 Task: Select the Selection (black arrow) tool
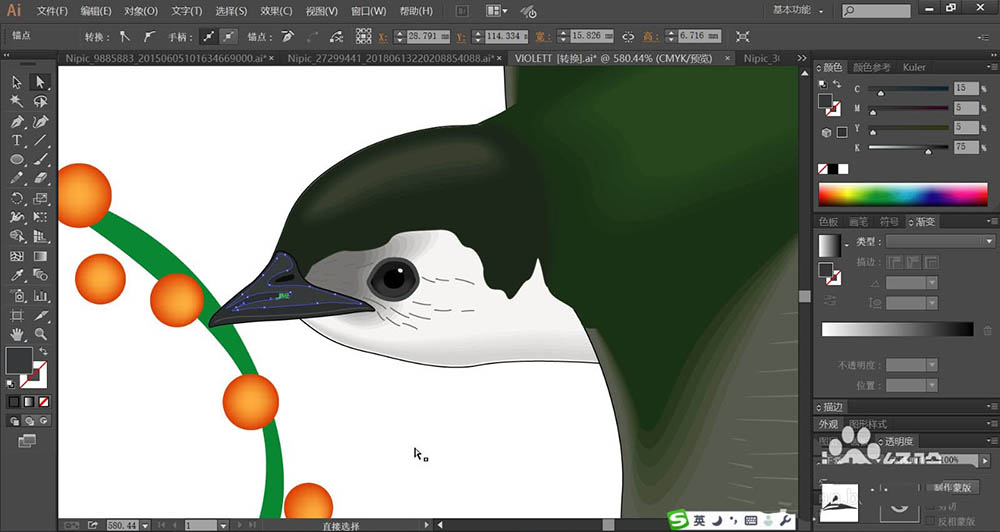tap(17, 82)
